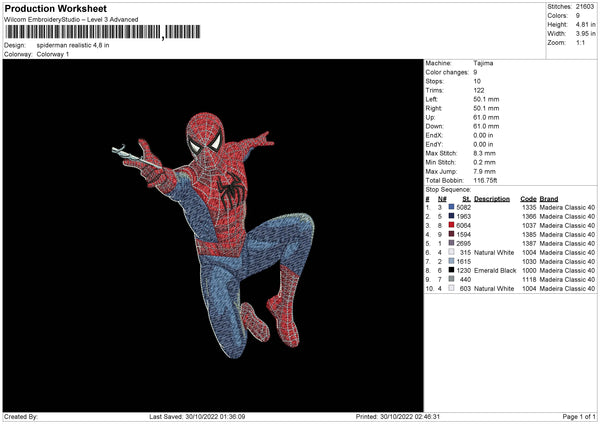The width and height of the screenshot is (600, 424).
Task: Click 'Natural White' in stop 6 row
Action: click(494, 253)
